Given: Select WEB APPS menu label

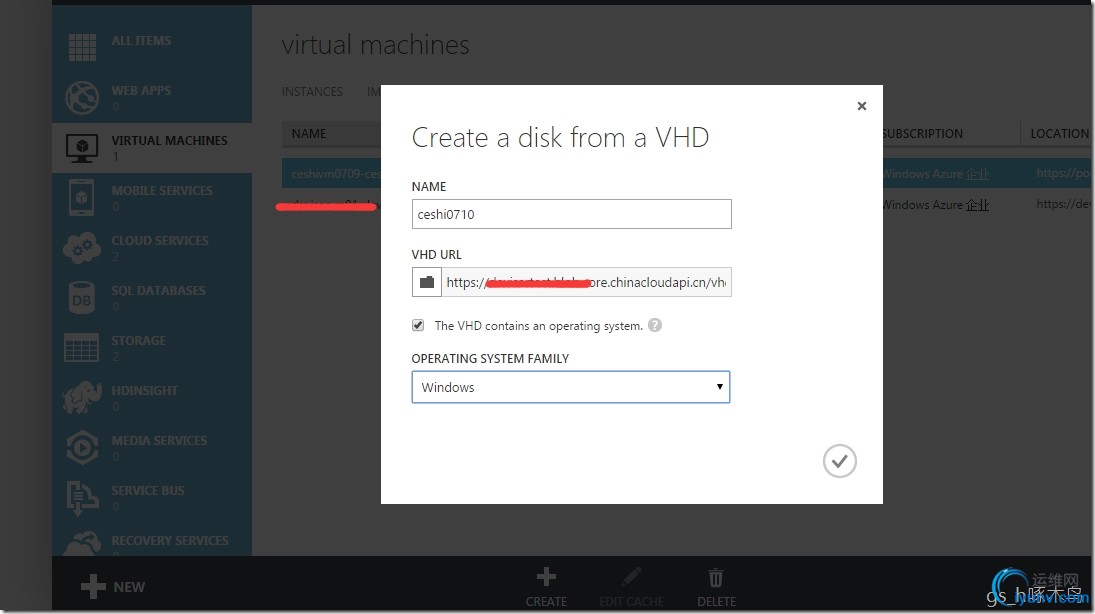Looking at the screenshot, I should (x=141, y=90).
